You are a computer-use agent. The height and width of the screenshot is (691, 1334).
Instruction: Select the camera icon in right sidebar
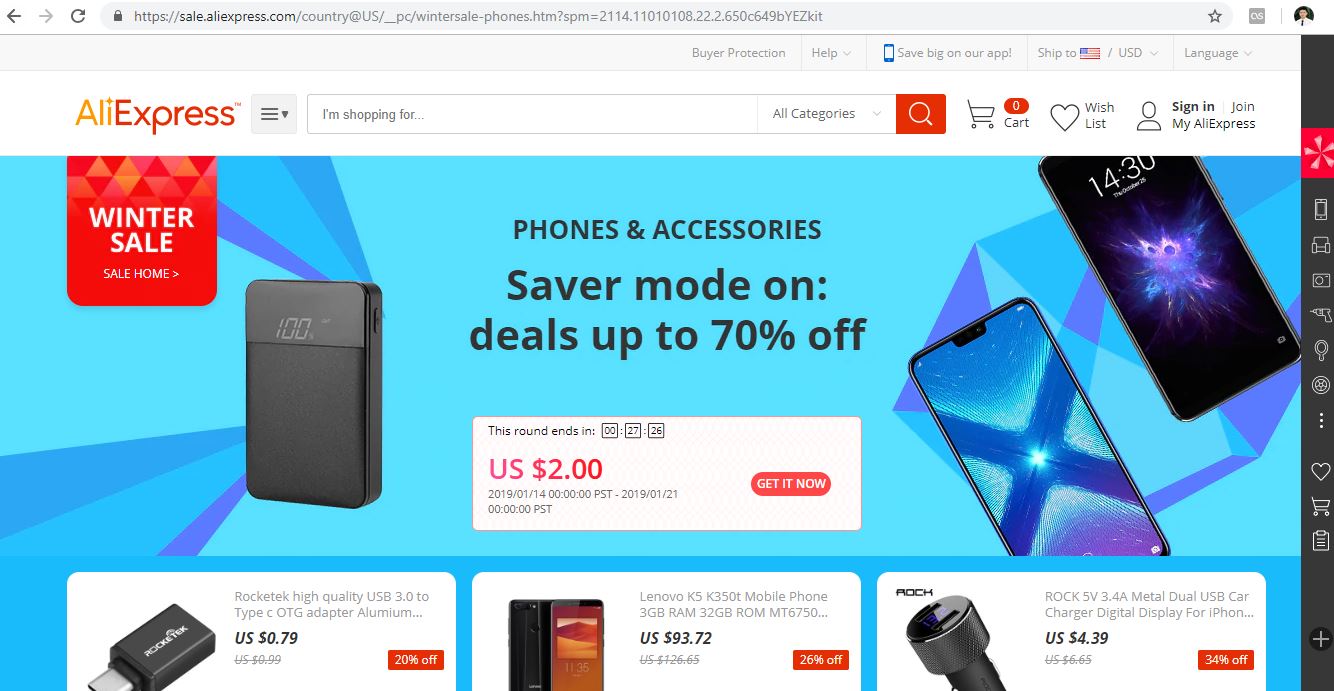click(1320, 280)
